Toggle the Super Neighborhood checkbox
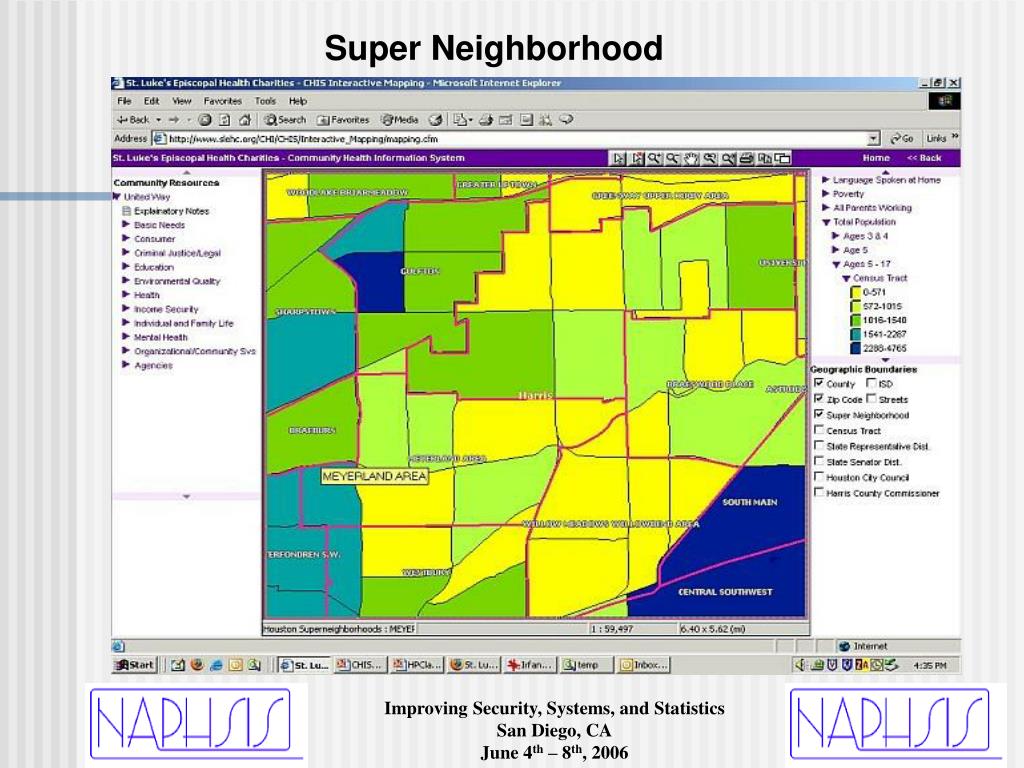1024x768 pixels. tap(818, 414)
